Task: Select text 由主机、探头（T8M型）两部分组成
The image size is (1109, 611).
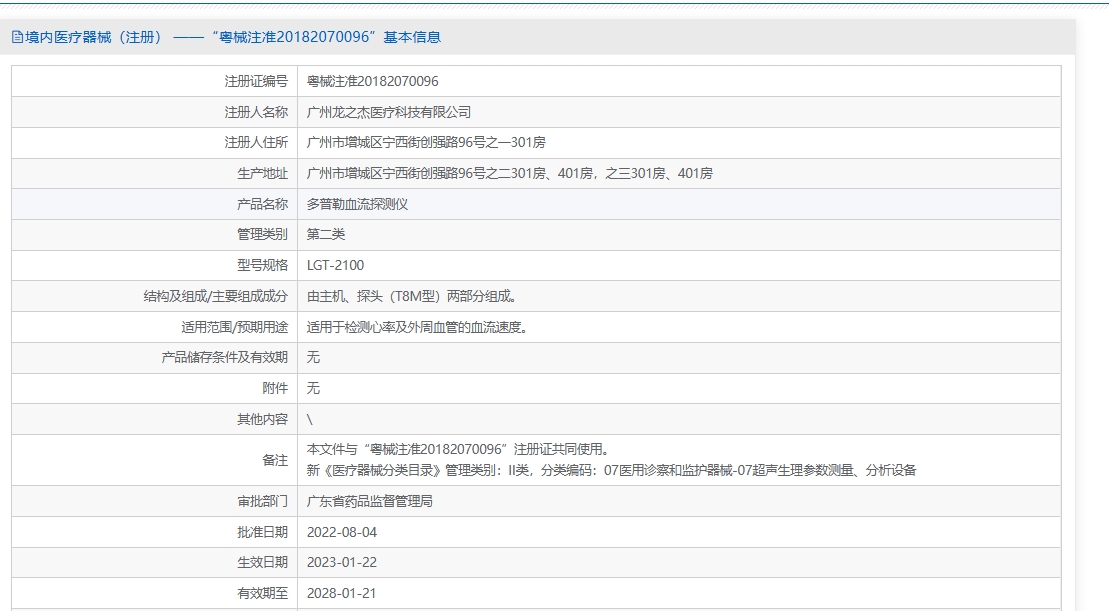Action: tap(413, 296)
